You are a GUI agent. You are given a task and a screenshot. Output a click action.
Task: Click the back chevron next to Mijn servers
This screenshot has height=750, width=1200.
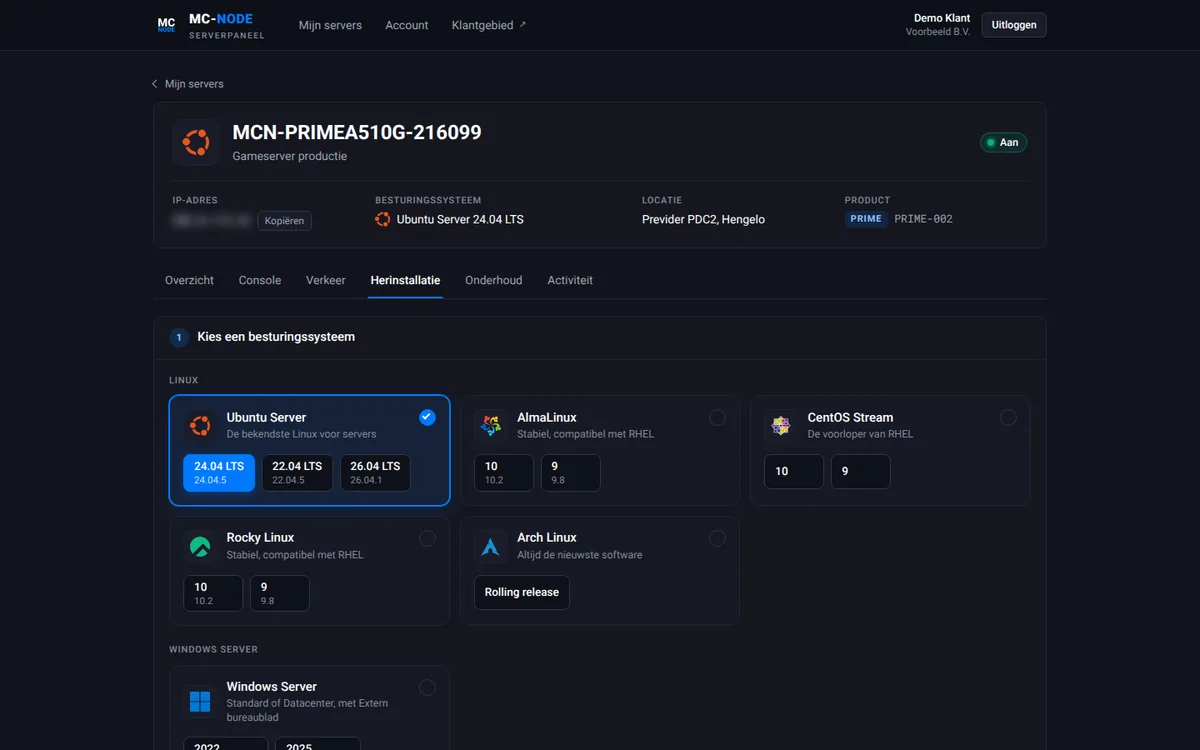pyautogui.click(x=155, y=84)
